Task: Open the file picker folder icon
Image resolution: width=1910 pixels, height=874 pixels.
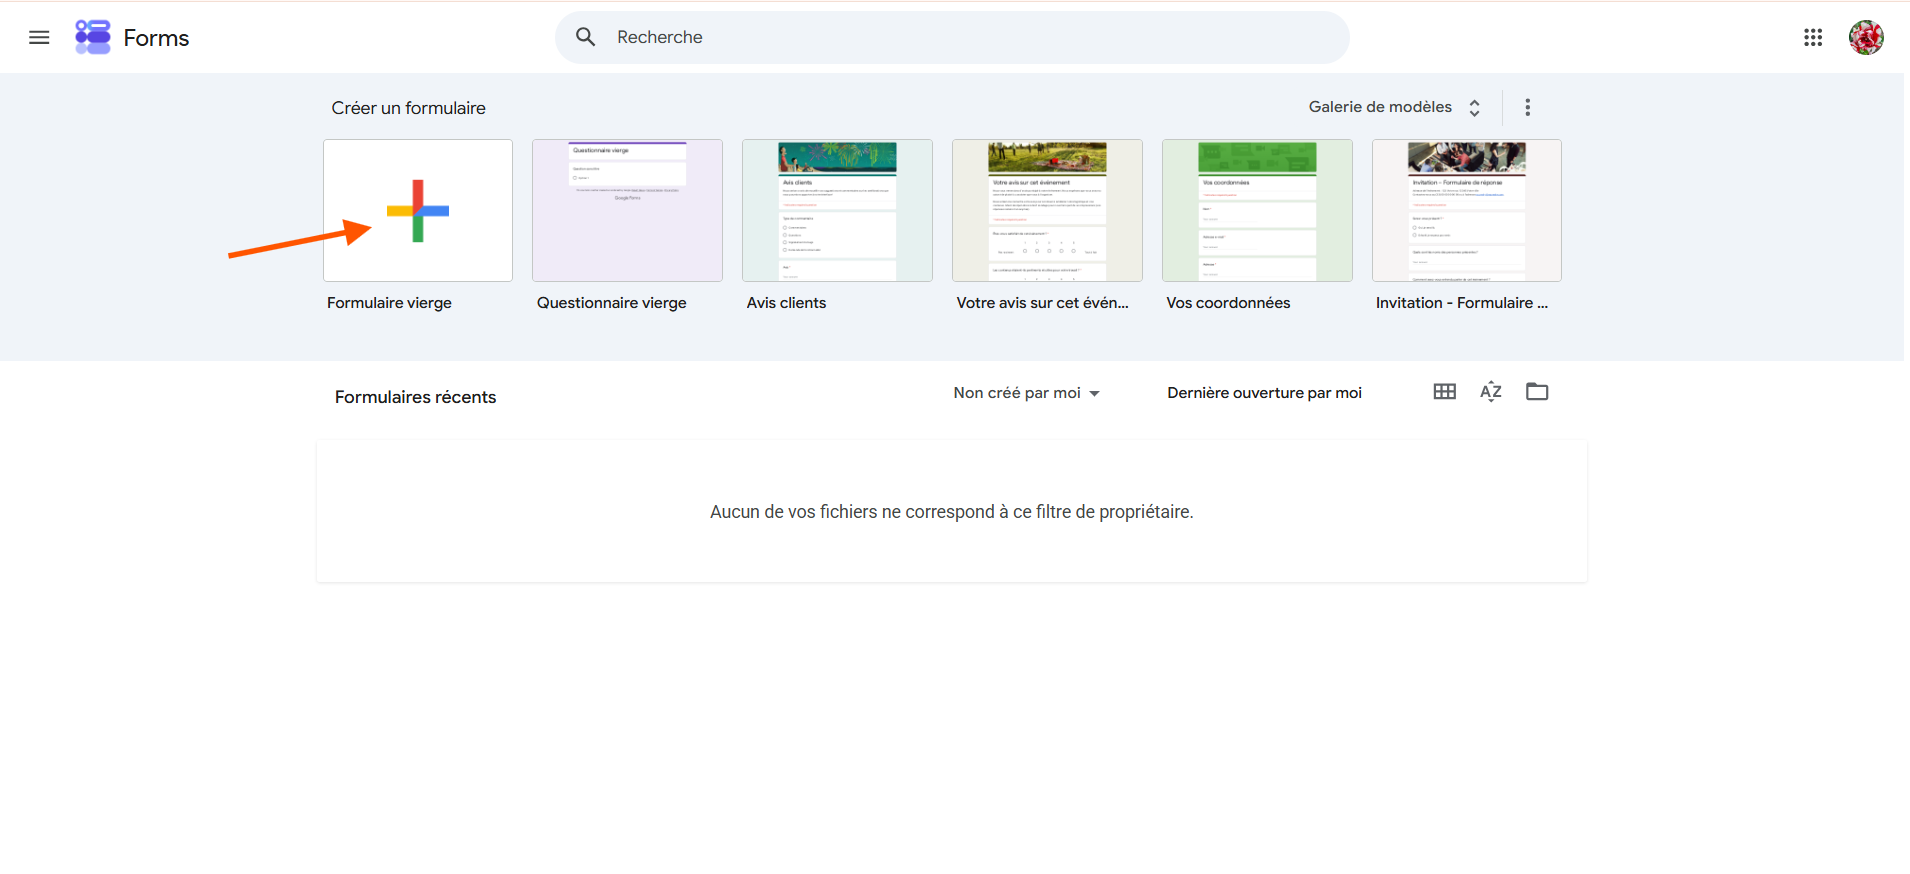Action: pyautogui.click(x=1537, y=392)
